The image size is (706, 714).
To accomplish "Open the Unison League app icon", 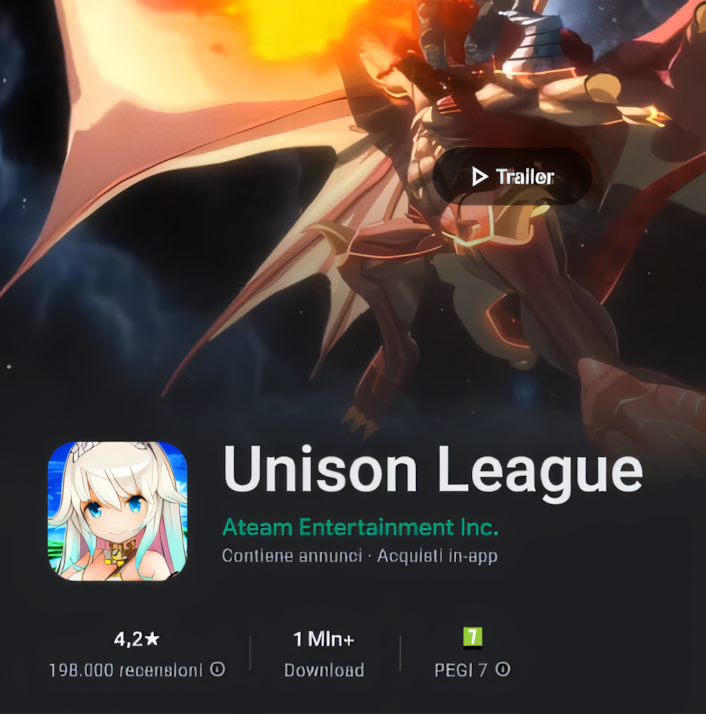I will pyautogui.click(x=118, y=511).
